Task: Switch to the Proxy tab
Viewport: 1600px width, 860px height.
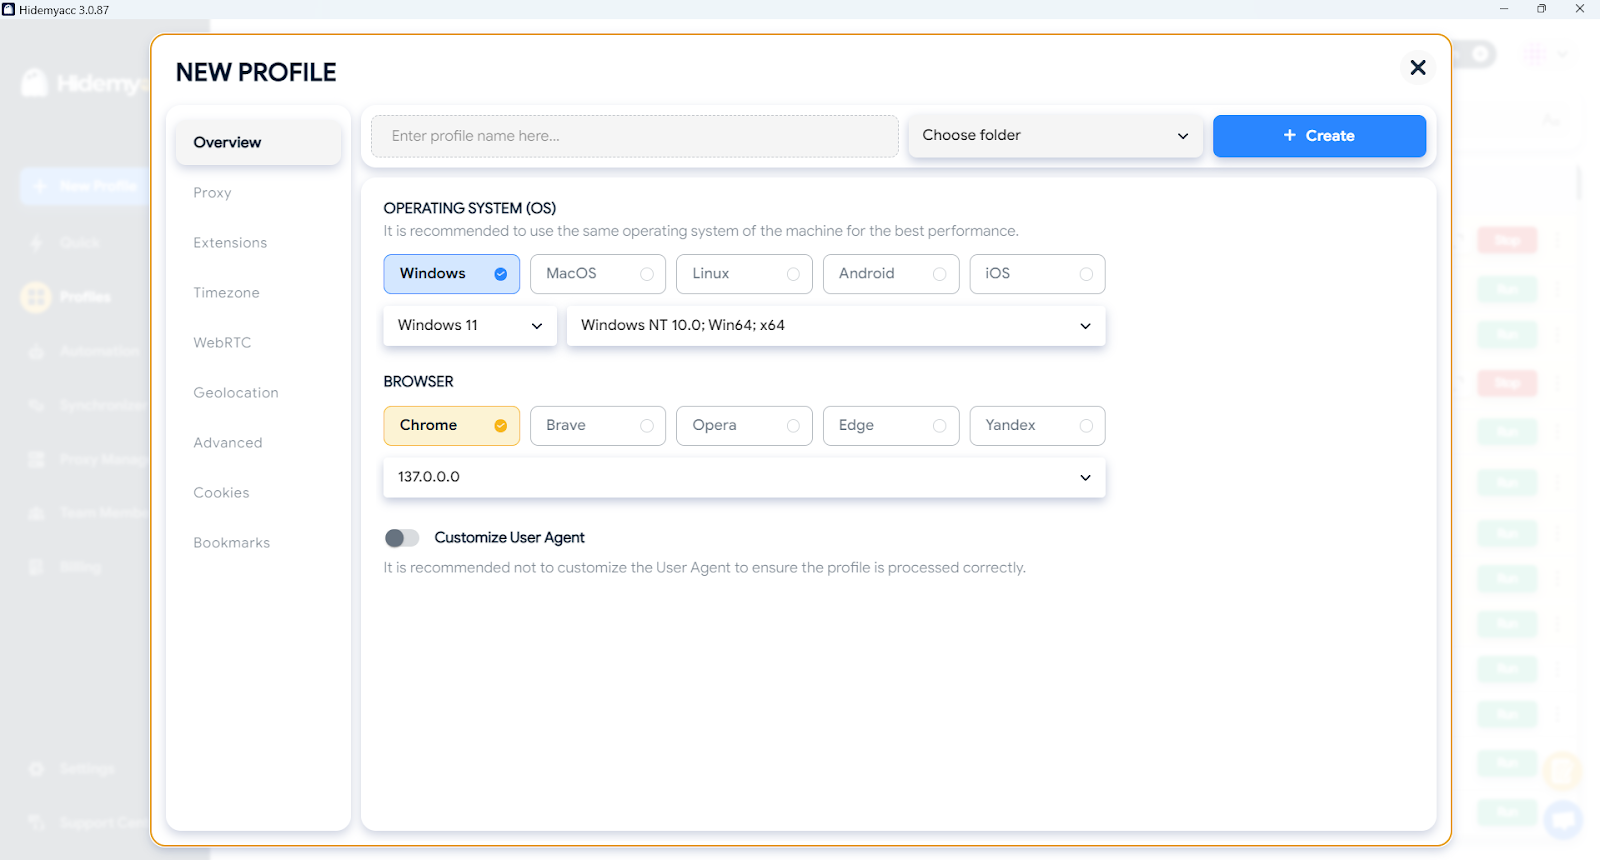Action: tap(212, 193)
